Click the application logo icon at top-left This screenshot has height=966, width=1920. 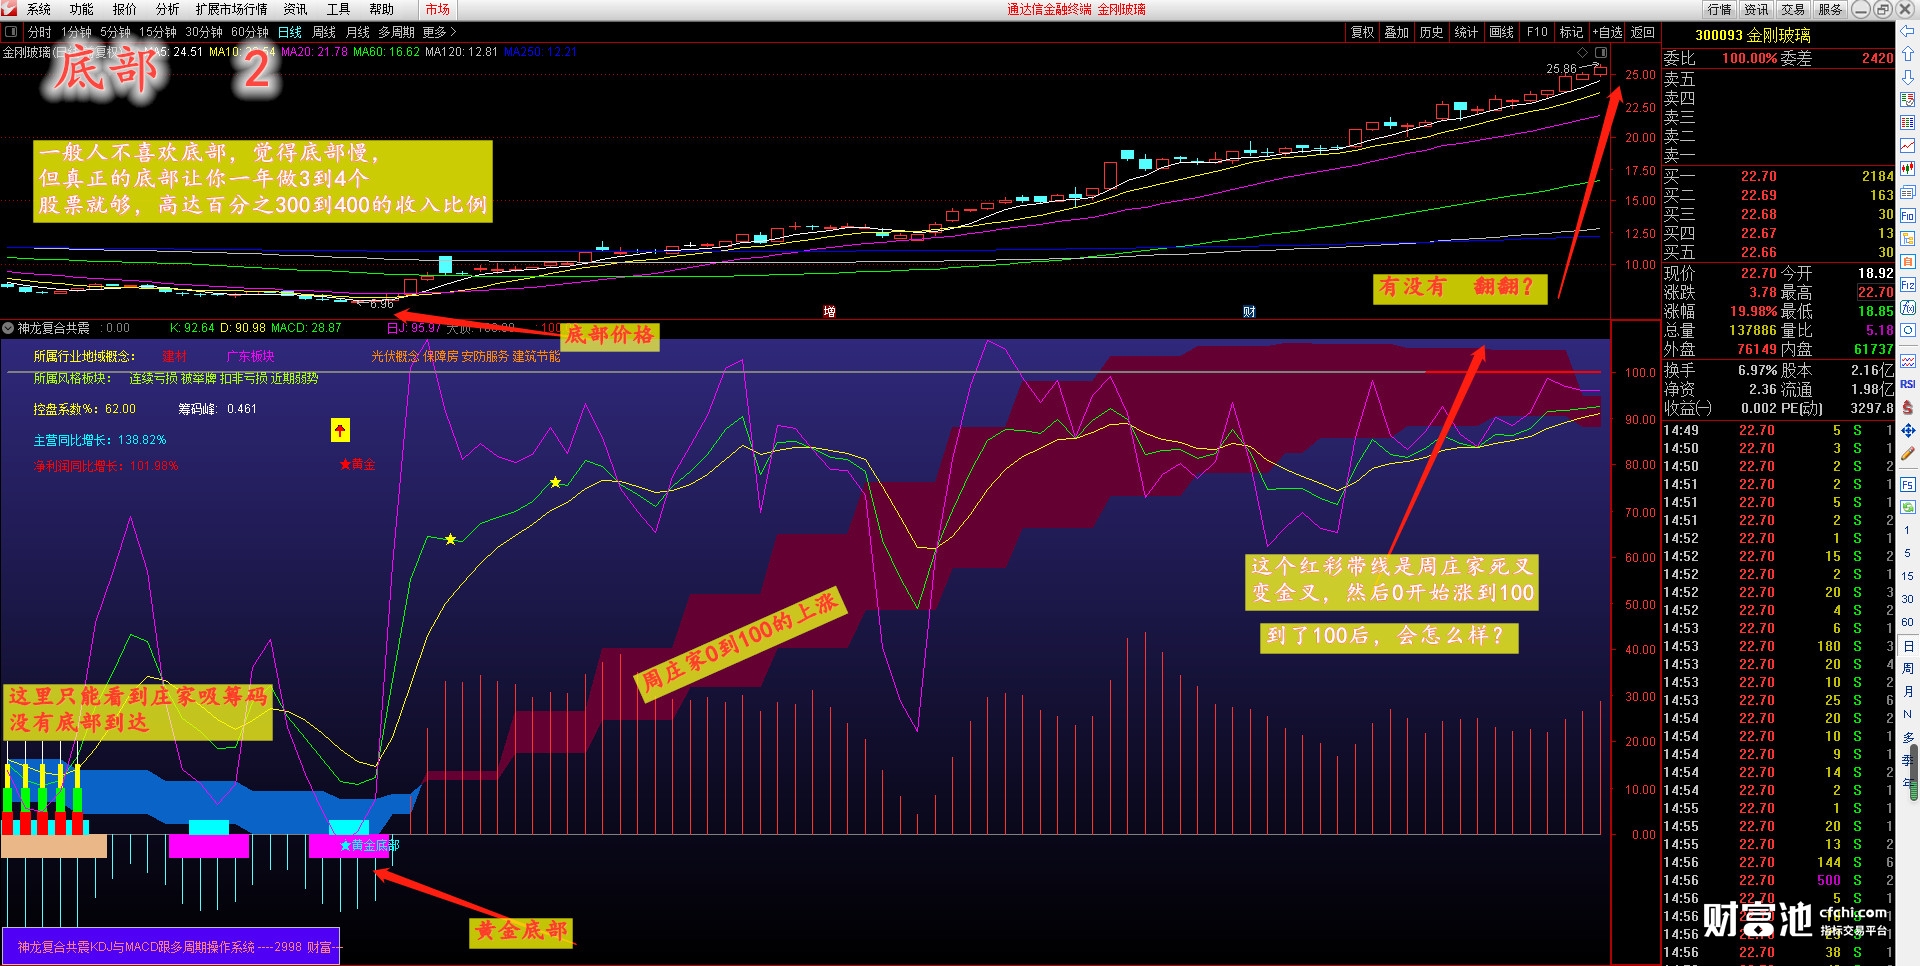[x=9, y=9]
